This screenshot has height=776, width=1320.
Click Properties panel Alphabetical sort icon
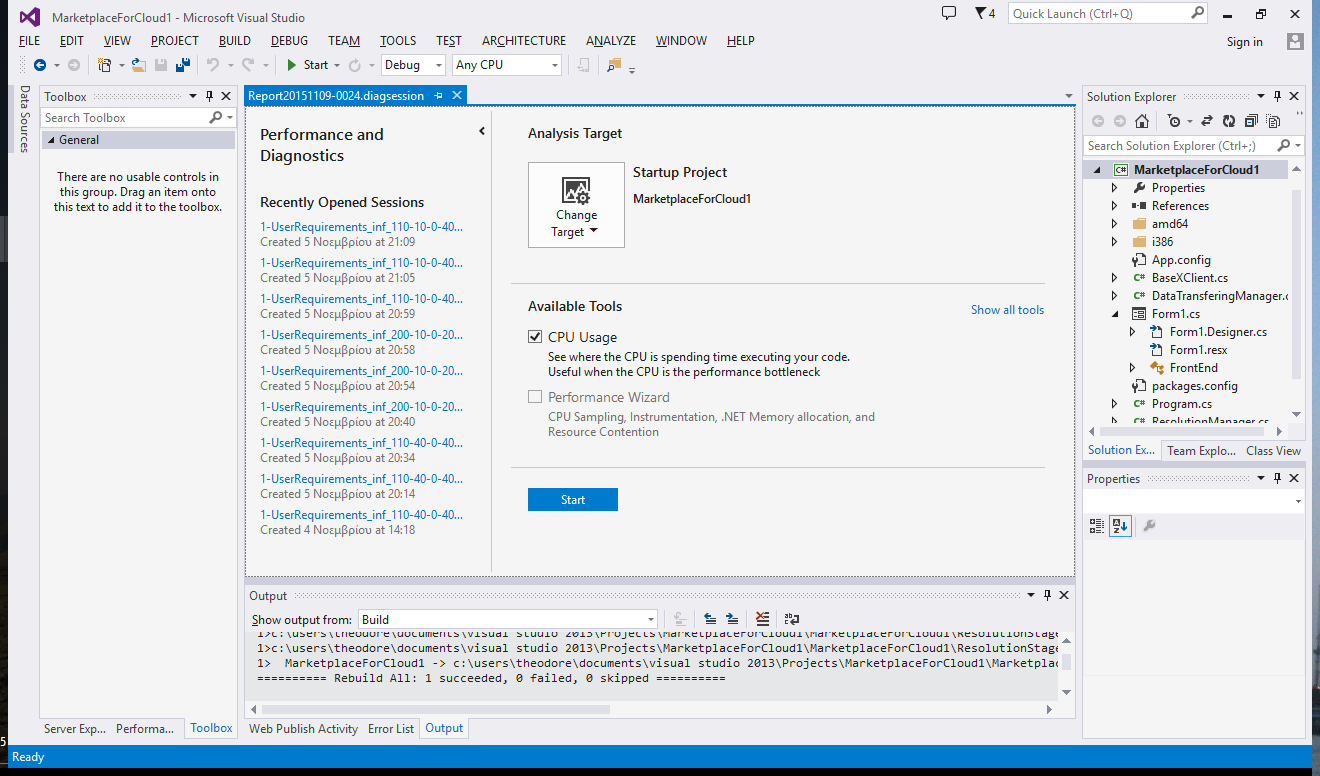tap(1120, 526)
